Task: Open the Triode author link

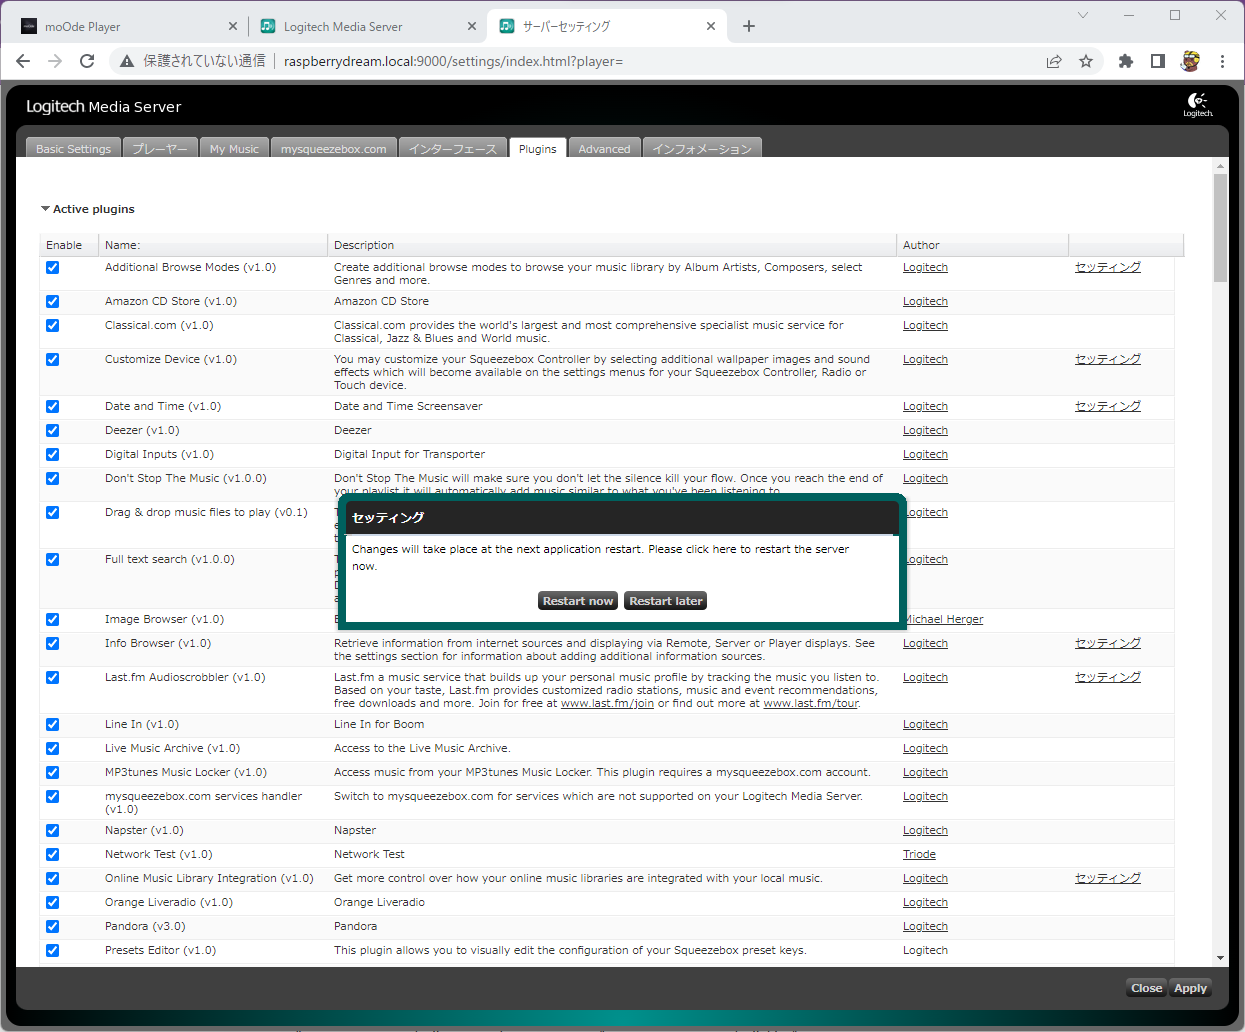Action: pyautogui.click(x=919, y=854)
